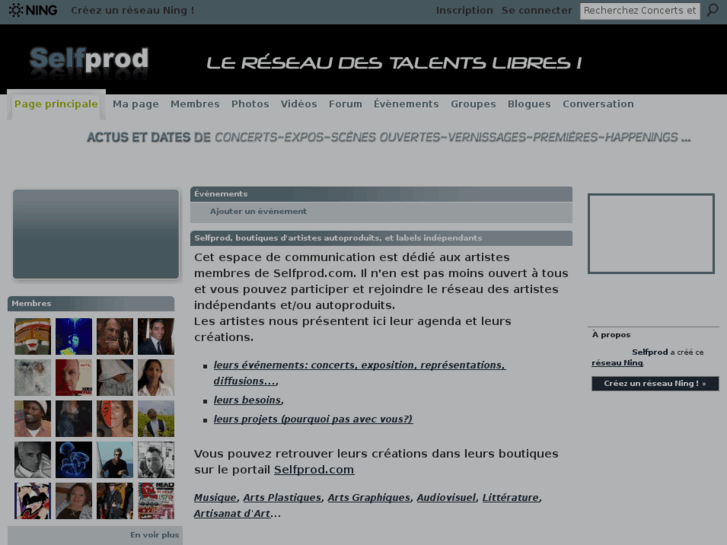727x545 pixels.
Task: Open member thumbnail with glowing blue mushrooms
Action: click(74, 460)
